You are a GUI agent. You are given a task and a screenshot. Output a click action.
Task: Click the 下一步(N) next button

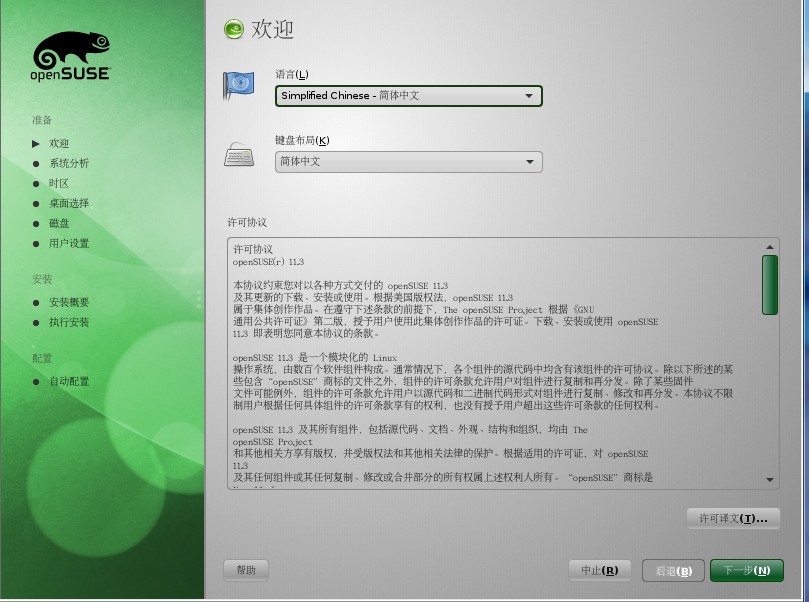point(747,571)
